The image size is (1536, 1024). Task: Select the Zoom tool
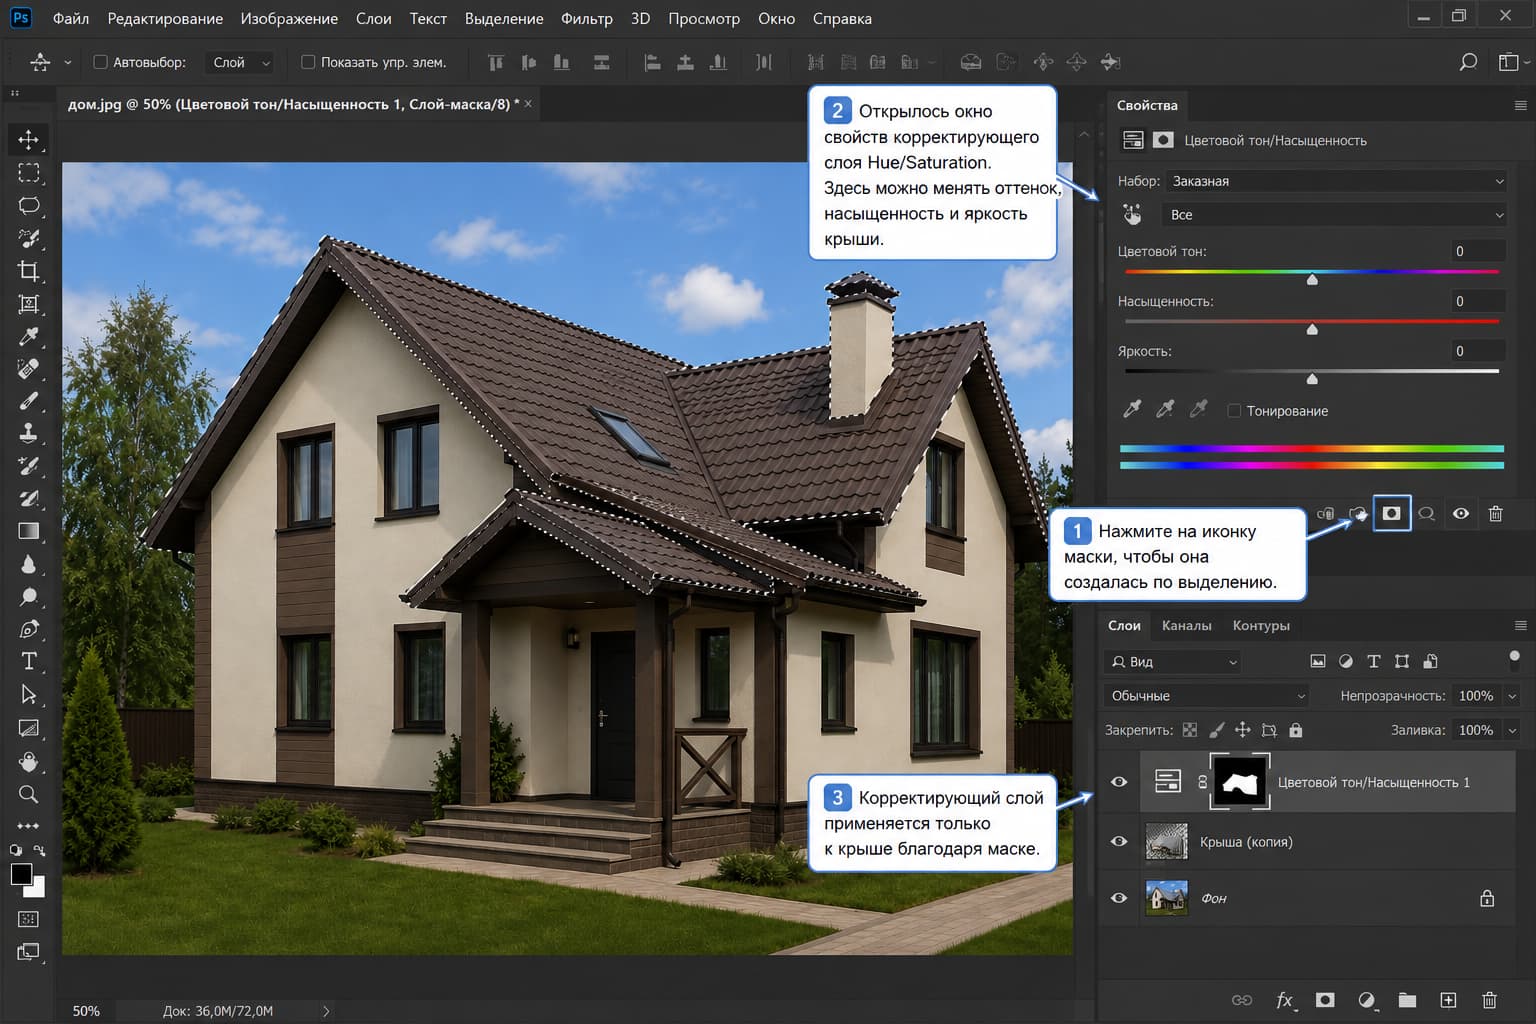click(28, 794)
